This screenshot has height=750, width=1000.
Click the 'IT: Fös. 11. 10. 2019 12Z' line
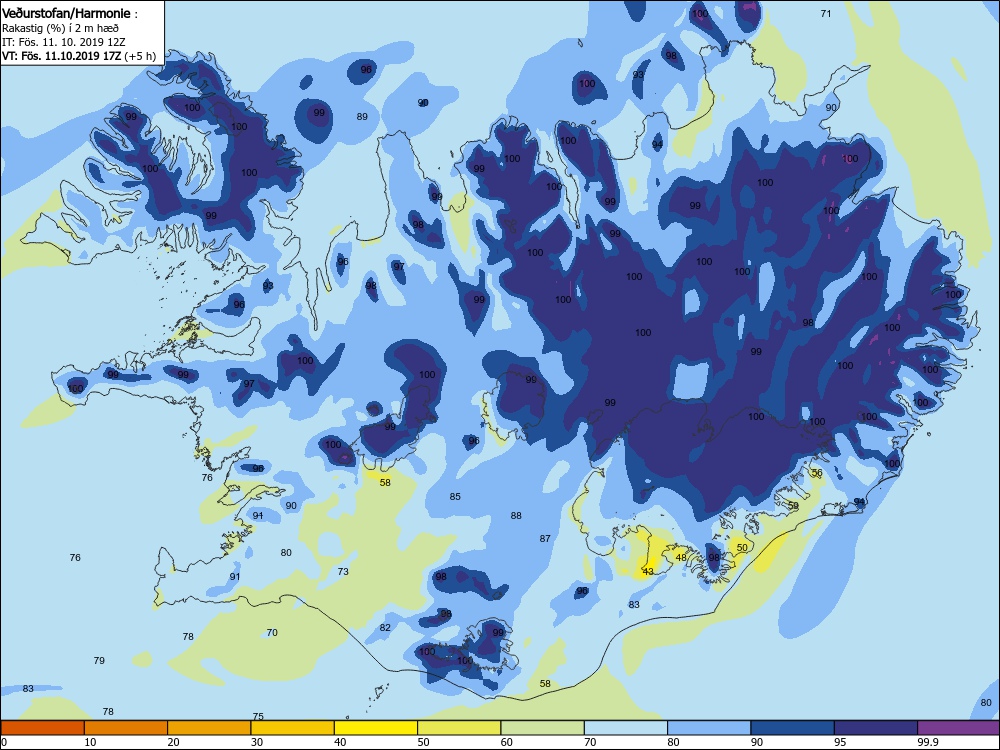64,42
